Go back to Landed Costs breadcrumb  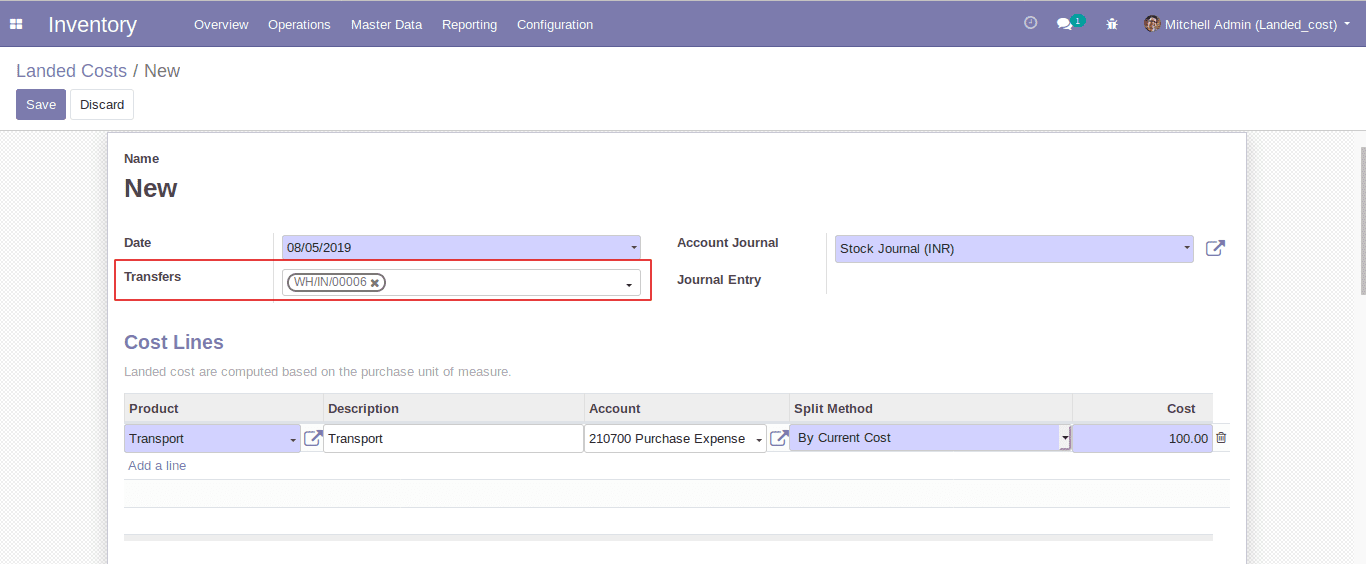pos(71,71)
